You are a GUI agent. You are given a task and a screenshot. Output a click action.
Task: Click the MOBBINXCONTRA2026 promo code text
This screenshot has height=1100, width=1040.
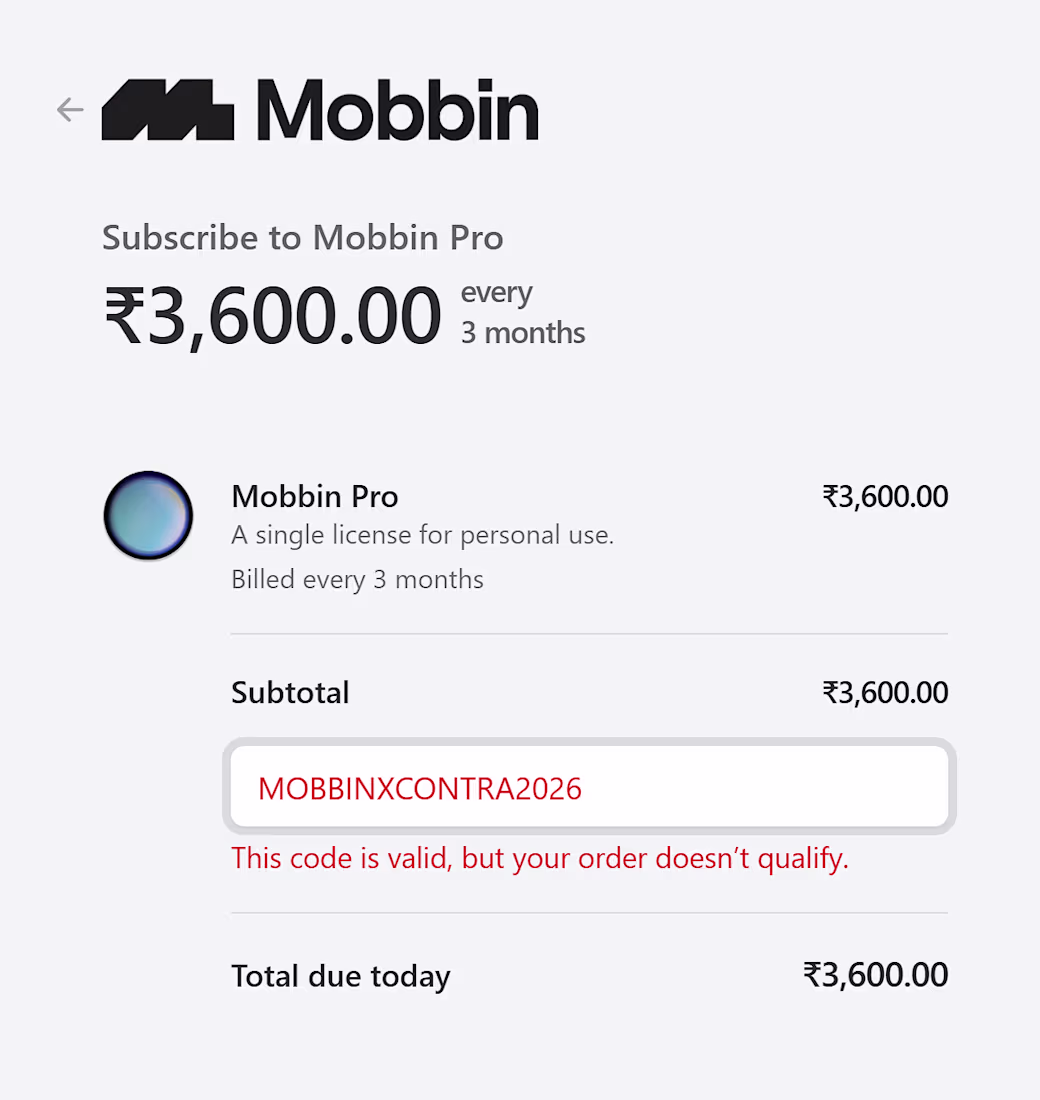point(420,789)
